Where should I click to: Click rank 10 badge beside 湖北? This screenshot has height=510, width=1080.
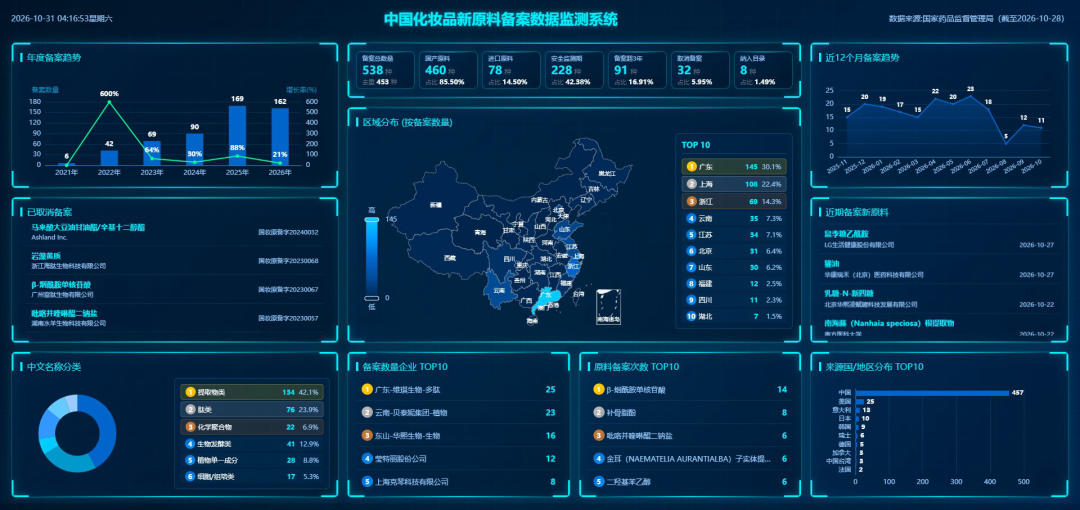(692, 316)
